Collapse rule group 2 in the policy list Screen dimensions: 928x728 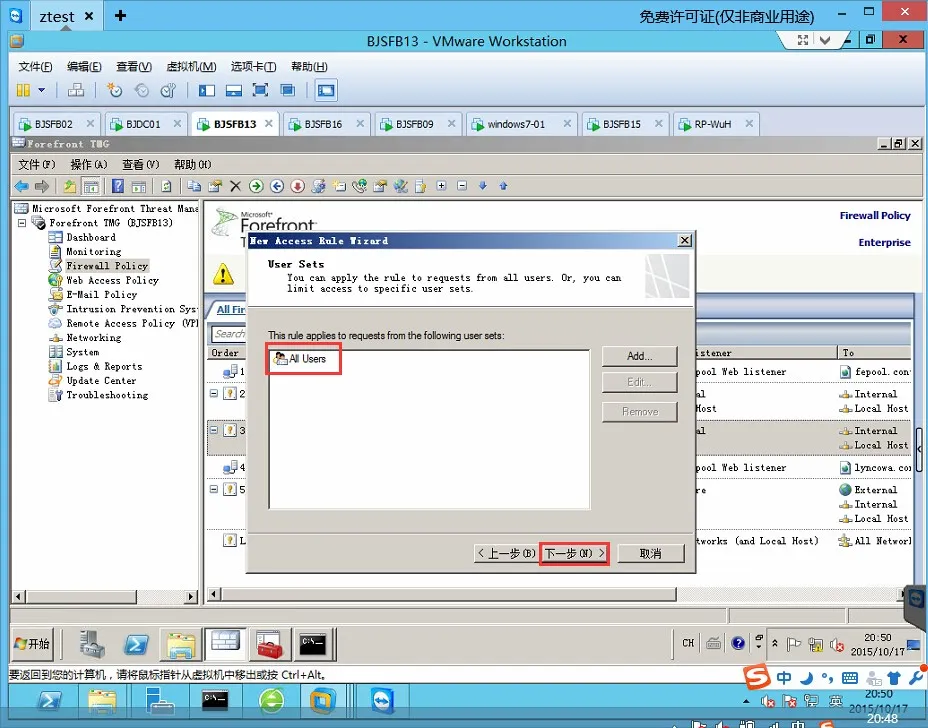pyautogui.click(x=214, y=394)
